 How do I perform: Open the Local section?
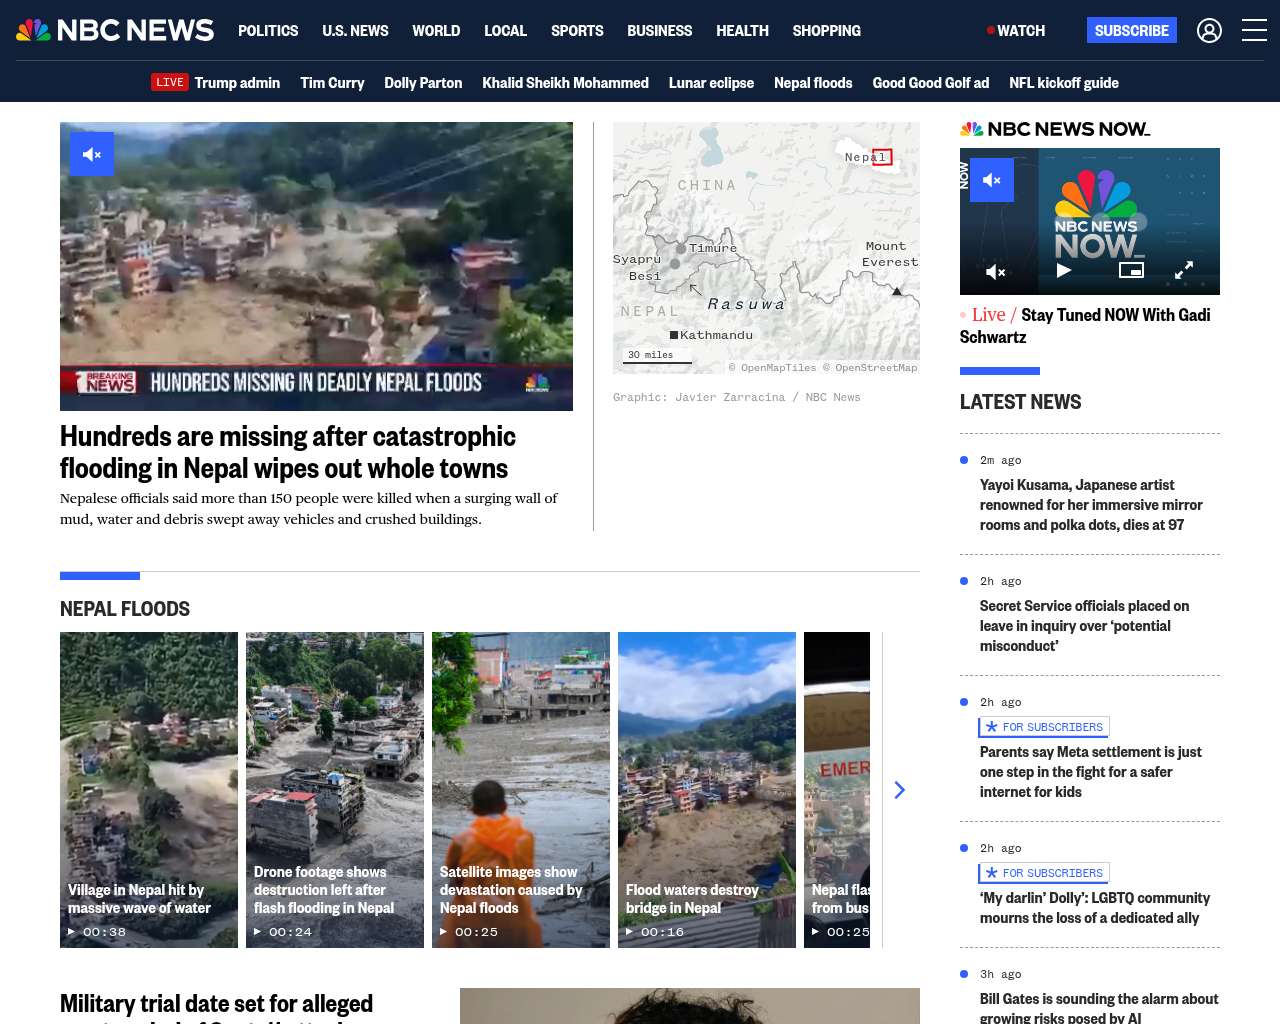(x=505, y=31)
